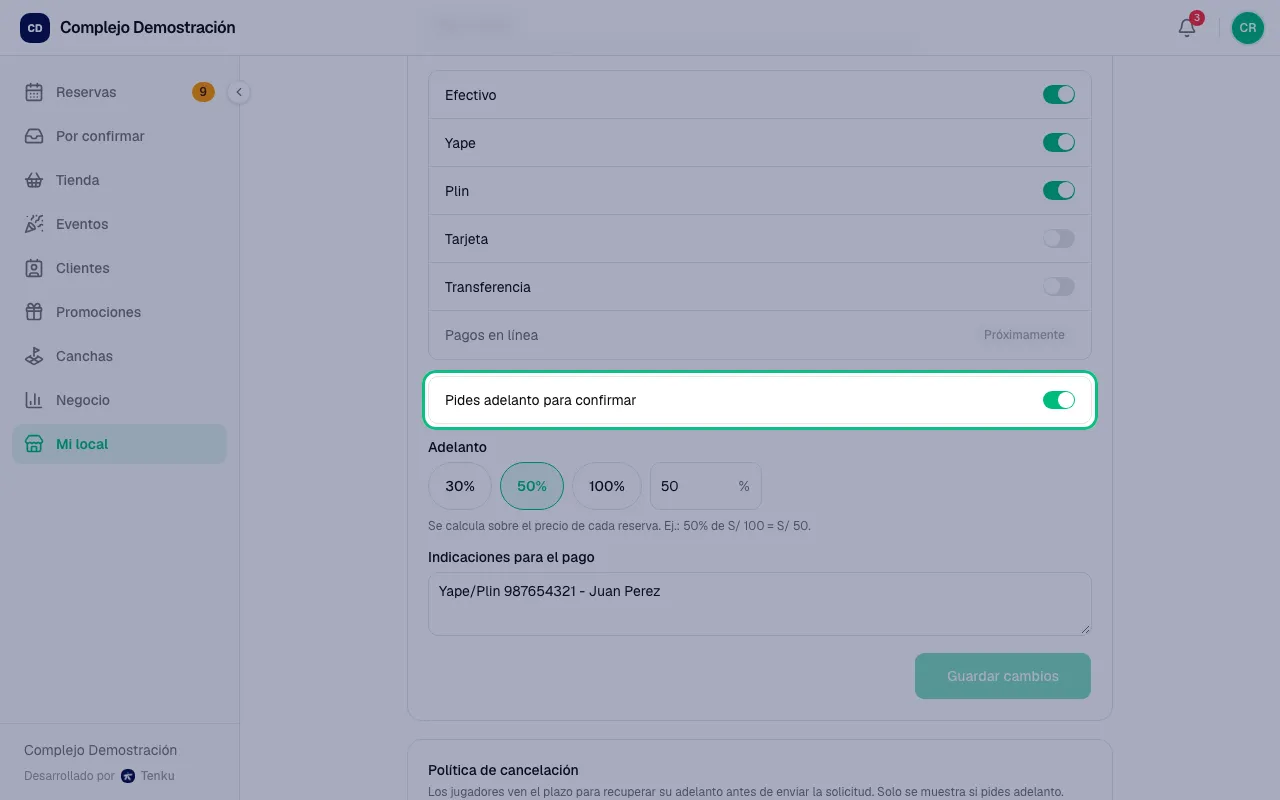Click the Próximamente badge
Image resolution: width=1280 pixels, height=800 pixels.
[x=1024, y=335]
